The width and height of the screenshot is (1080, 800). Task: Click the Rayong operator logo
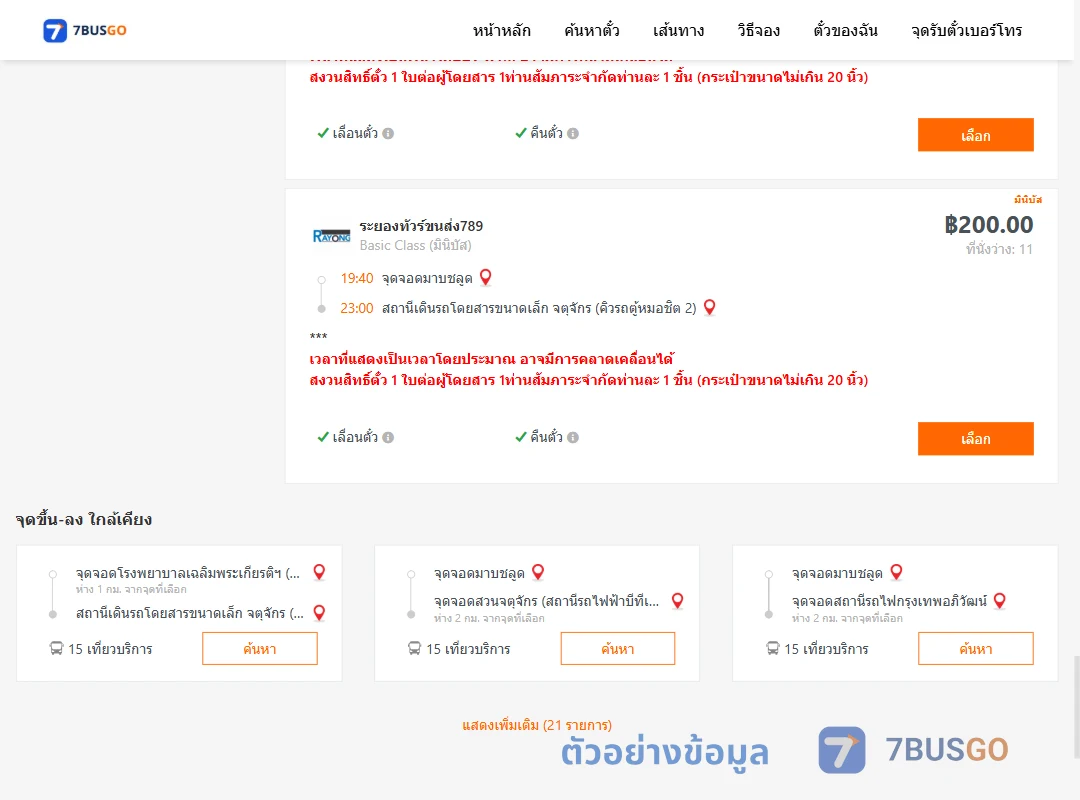pyautogui.click(x=331, y=236)
